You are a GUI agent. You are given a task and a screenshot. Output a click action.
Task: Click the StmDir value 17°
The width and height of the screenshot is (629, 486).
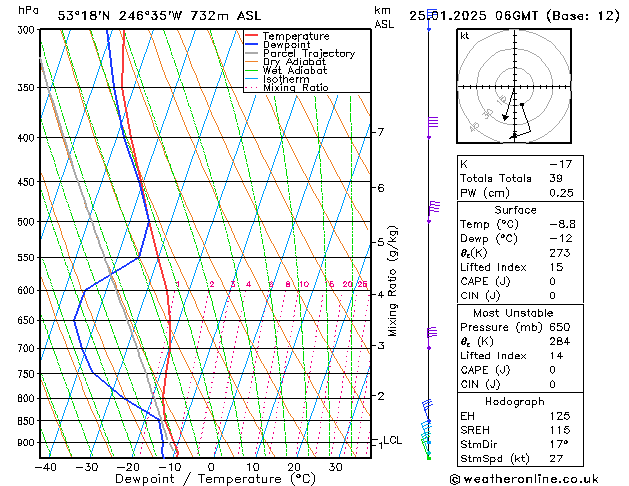tap(559, 444)
